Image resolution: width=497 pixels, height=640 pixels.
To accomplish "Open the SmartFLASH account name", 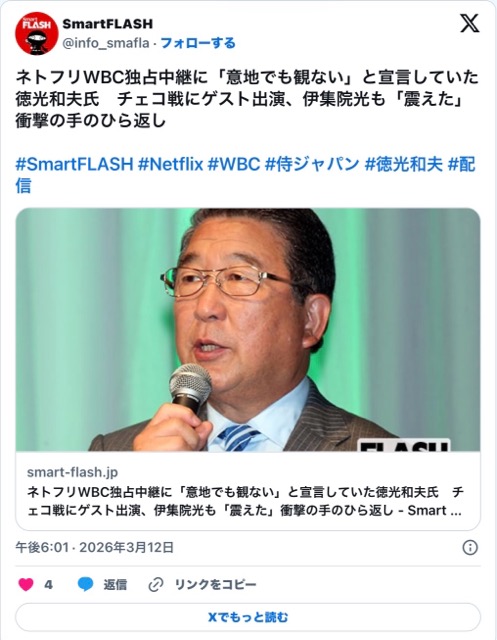I will coord(108,24).
